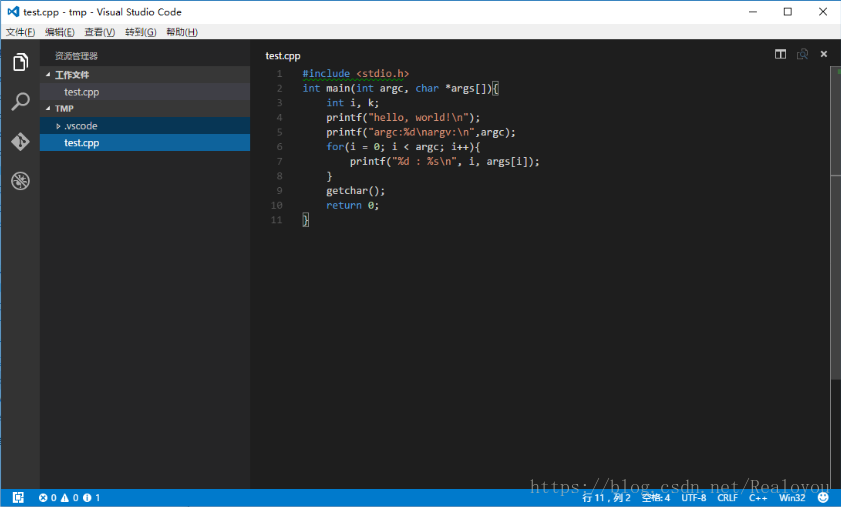Click the printf argc:%d line

(420, 133)
